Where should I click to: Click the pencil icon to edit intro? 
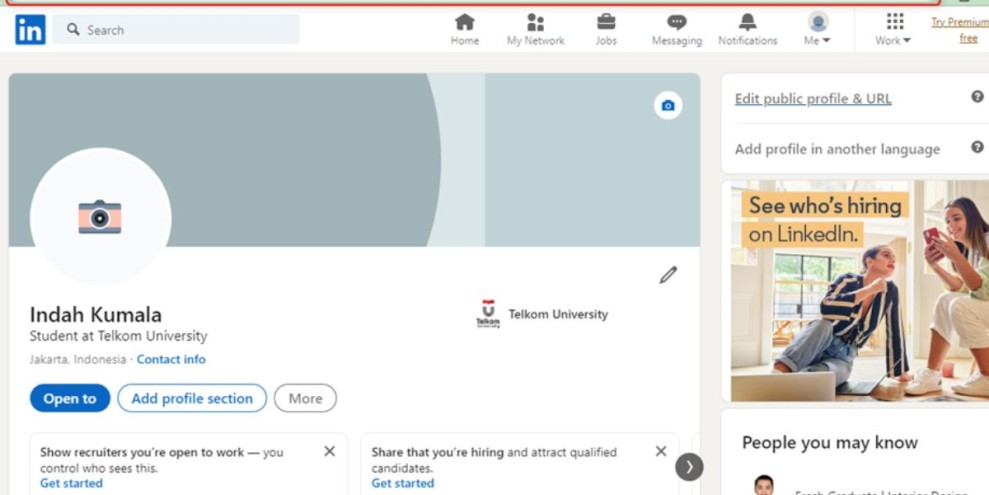668,275
